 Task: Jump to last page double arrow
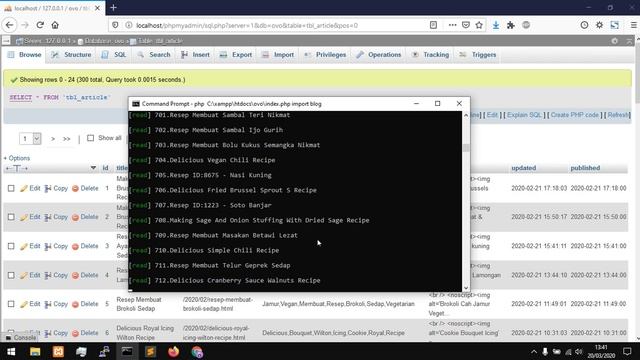coord(67,139)
